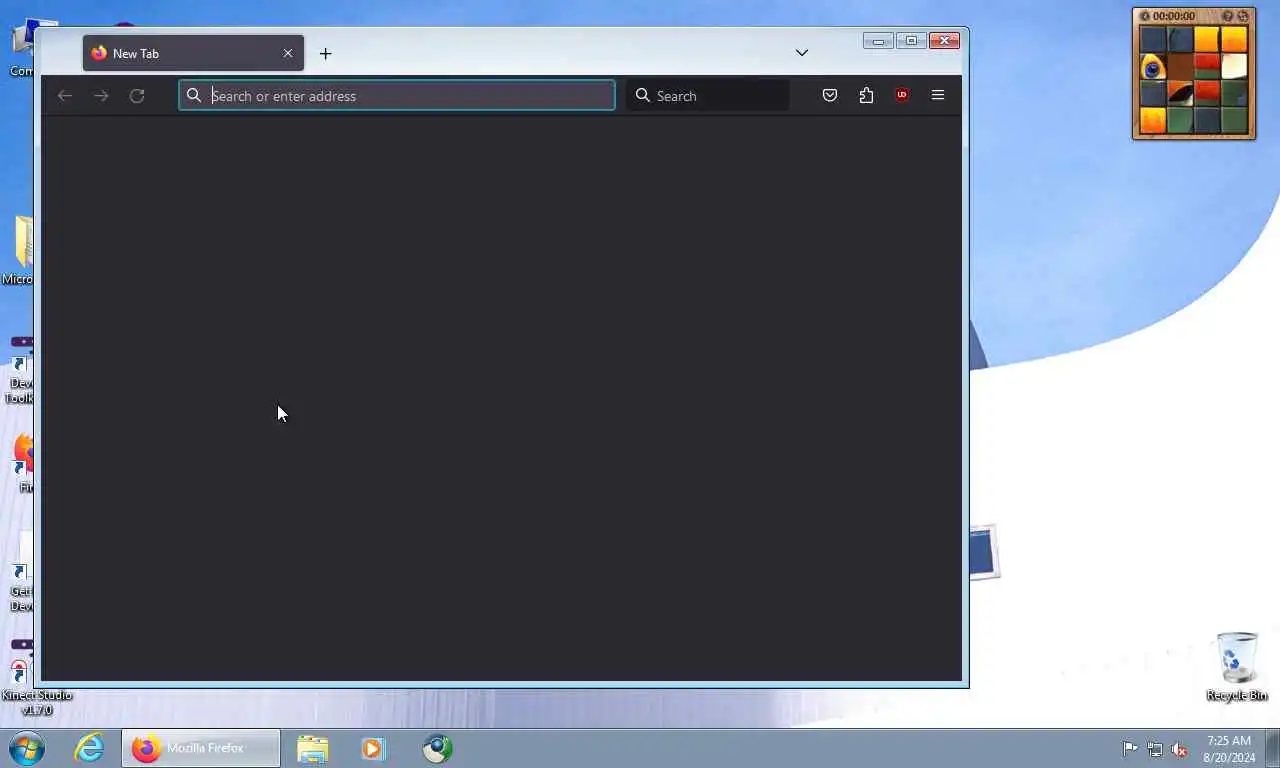Open the Windows Start menu
The width and height of the screenshot is (1280, 768).
coord(27,748)
